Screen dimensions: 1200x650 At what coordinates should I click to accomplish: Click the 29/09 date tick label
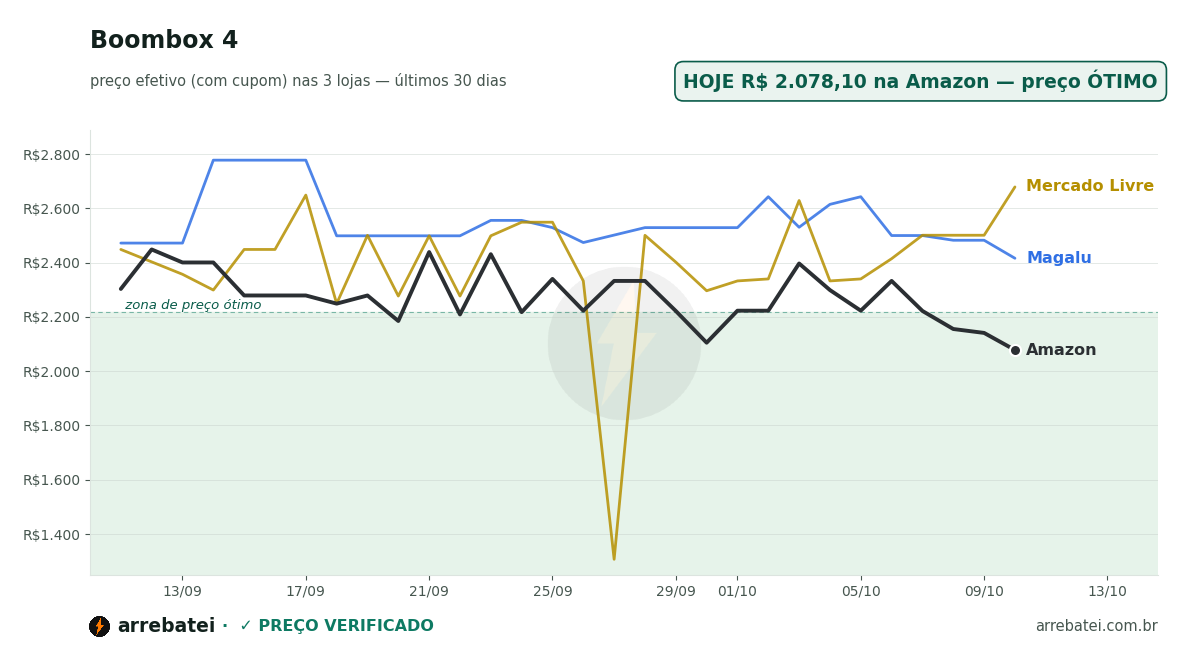676,592
